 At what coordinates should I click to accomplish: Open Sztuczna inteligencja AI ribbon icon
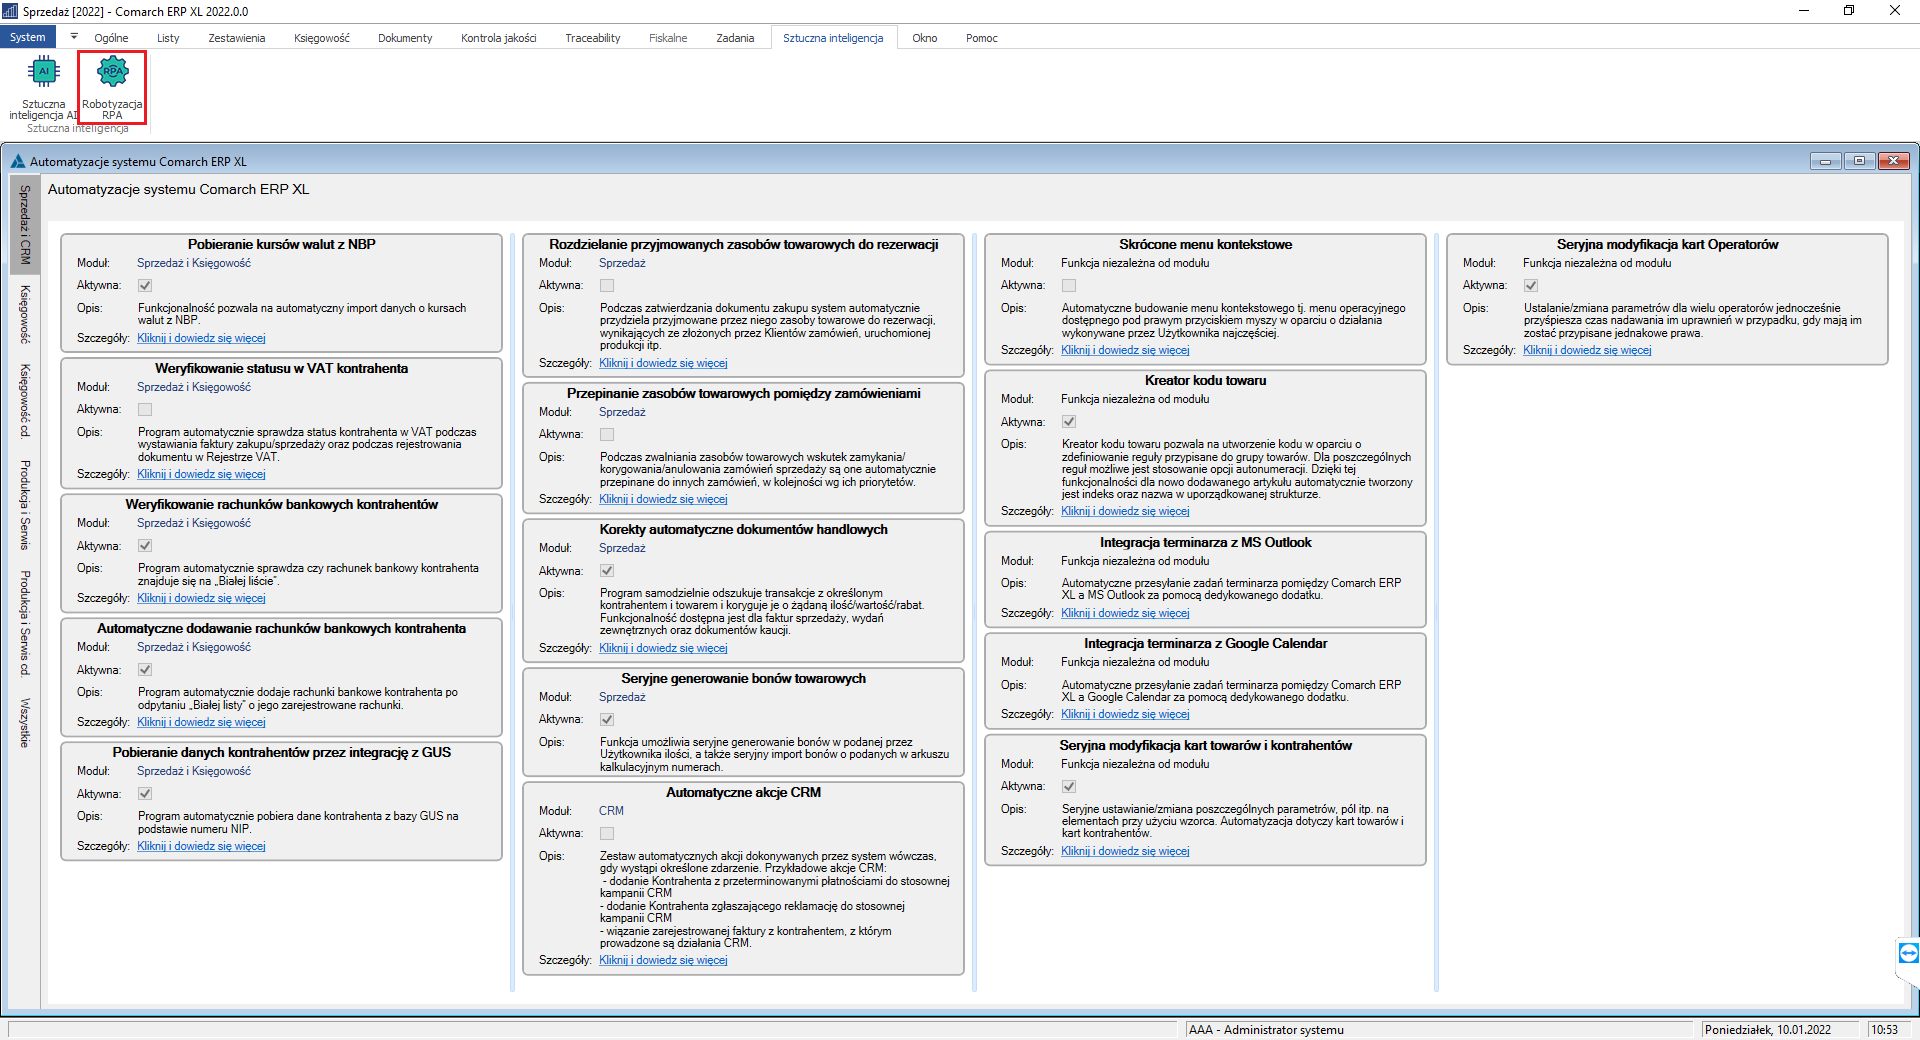[43, 89]
